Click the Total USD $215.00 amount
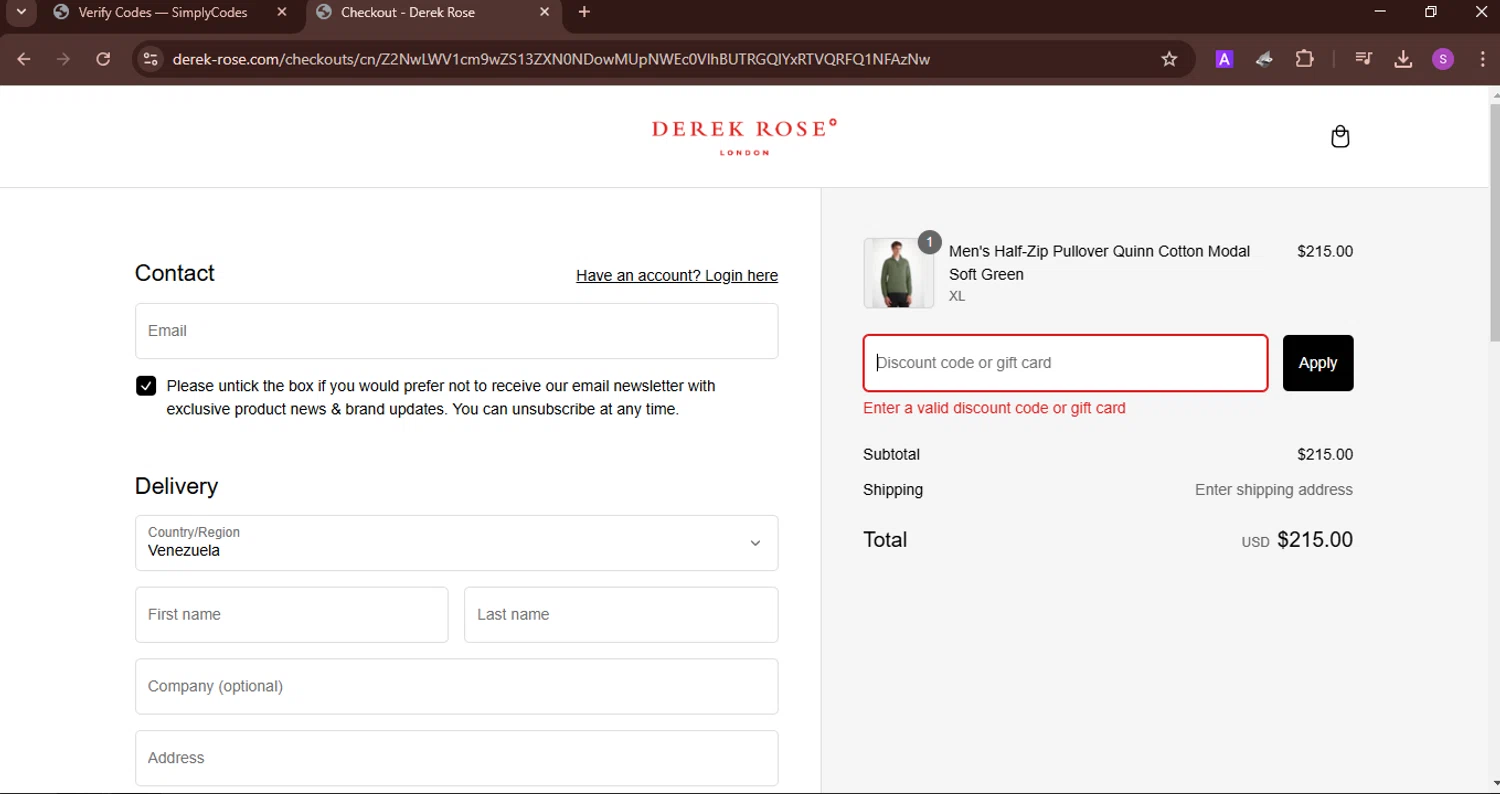 (1297, 540)
